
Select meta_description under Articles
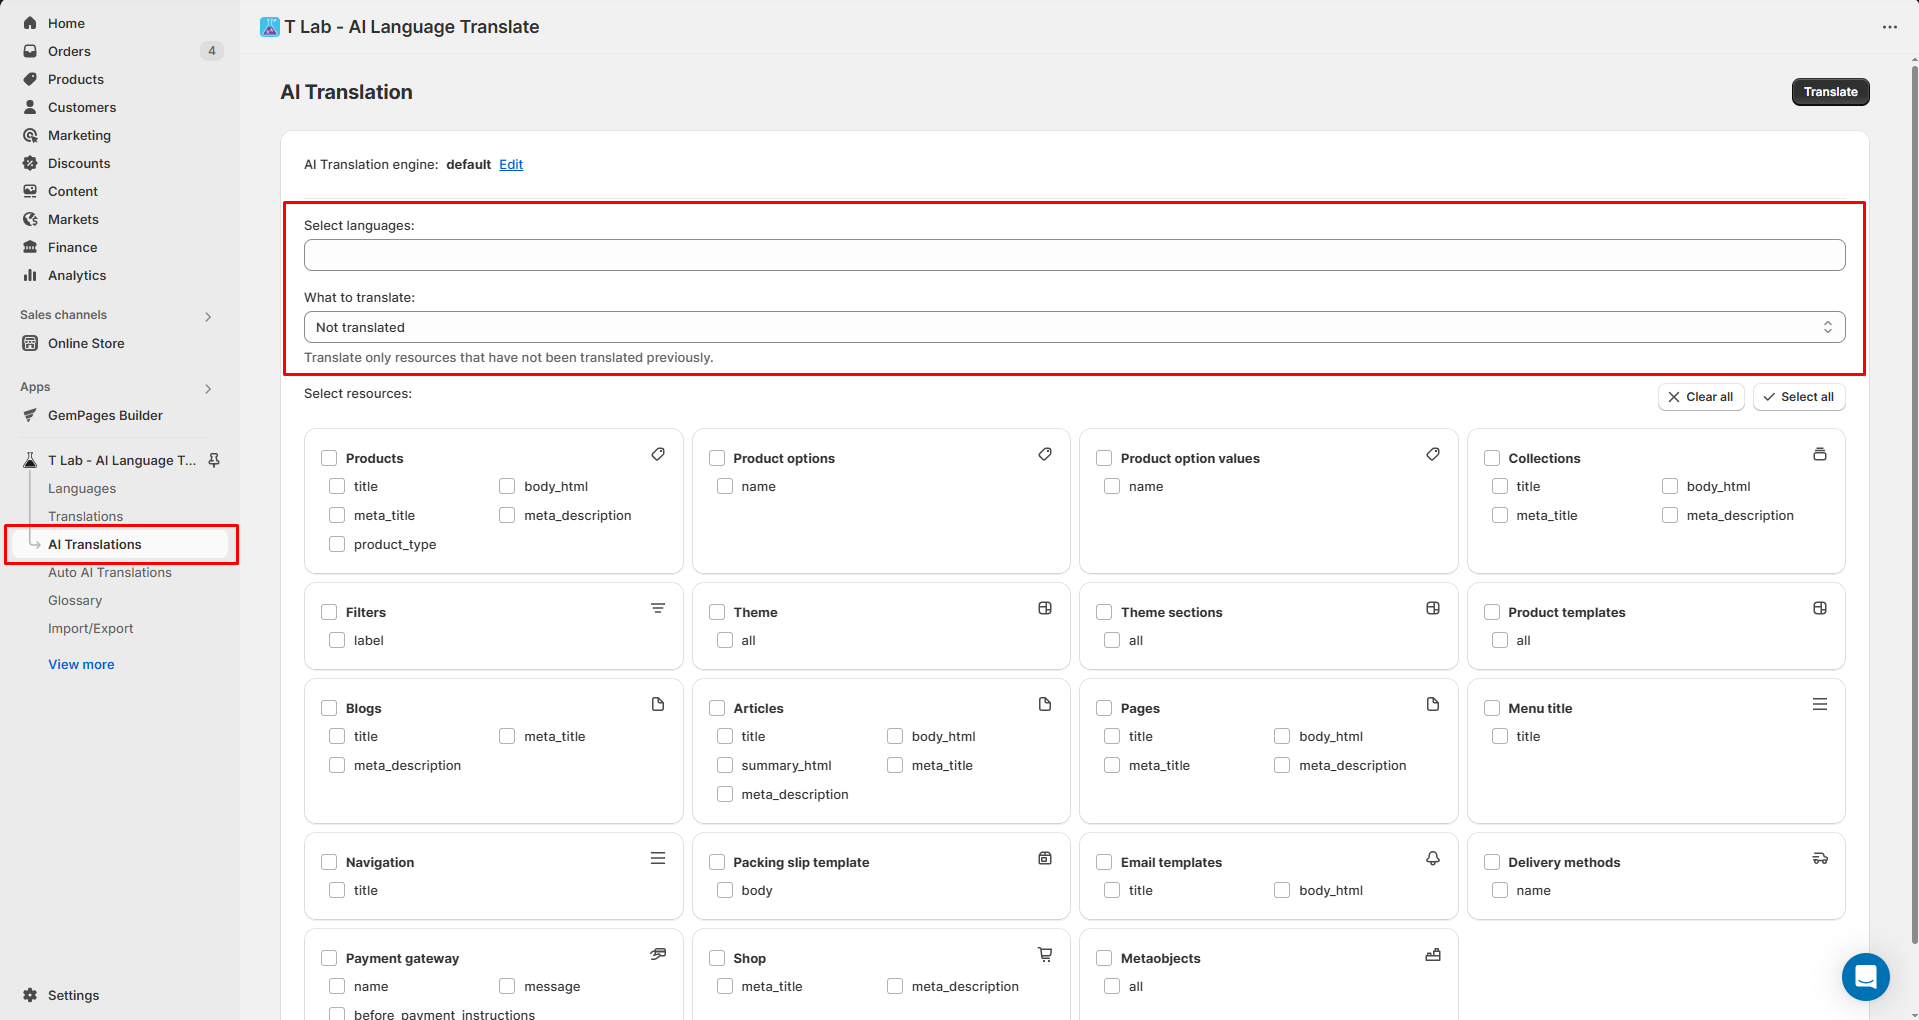(x=725, y=794)
